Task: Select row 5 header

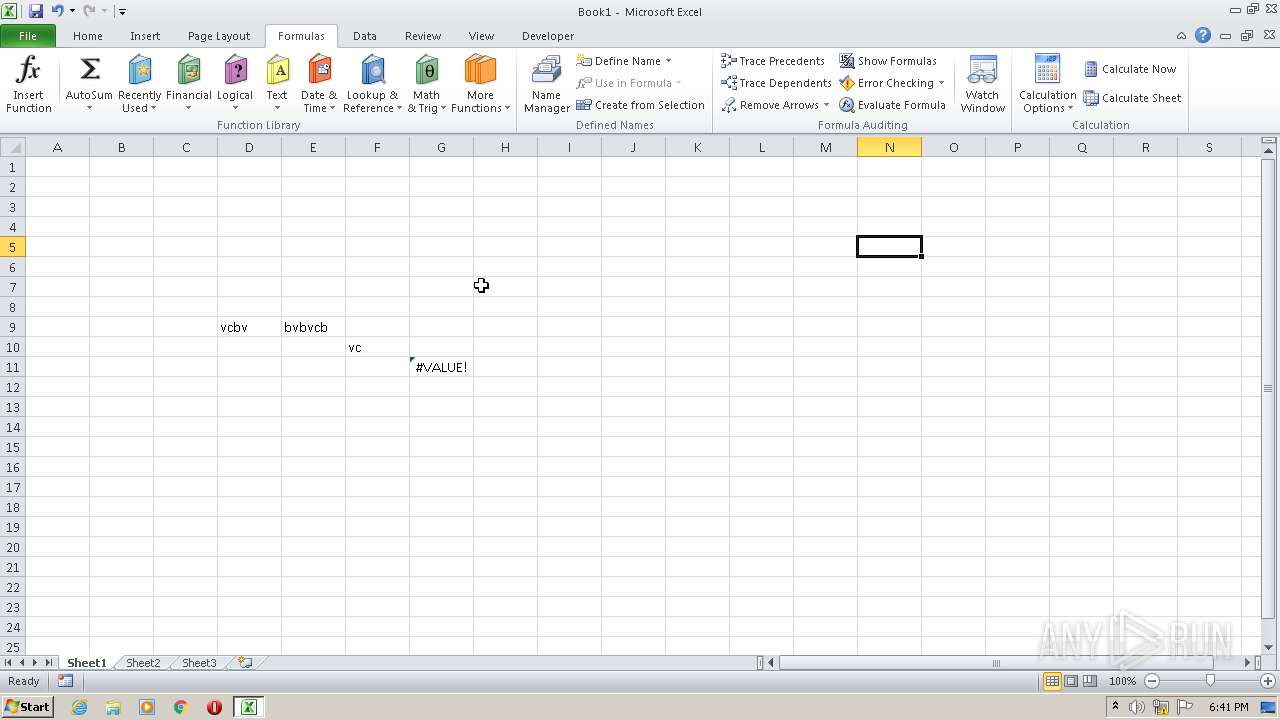Action: (x=12, y=247)
